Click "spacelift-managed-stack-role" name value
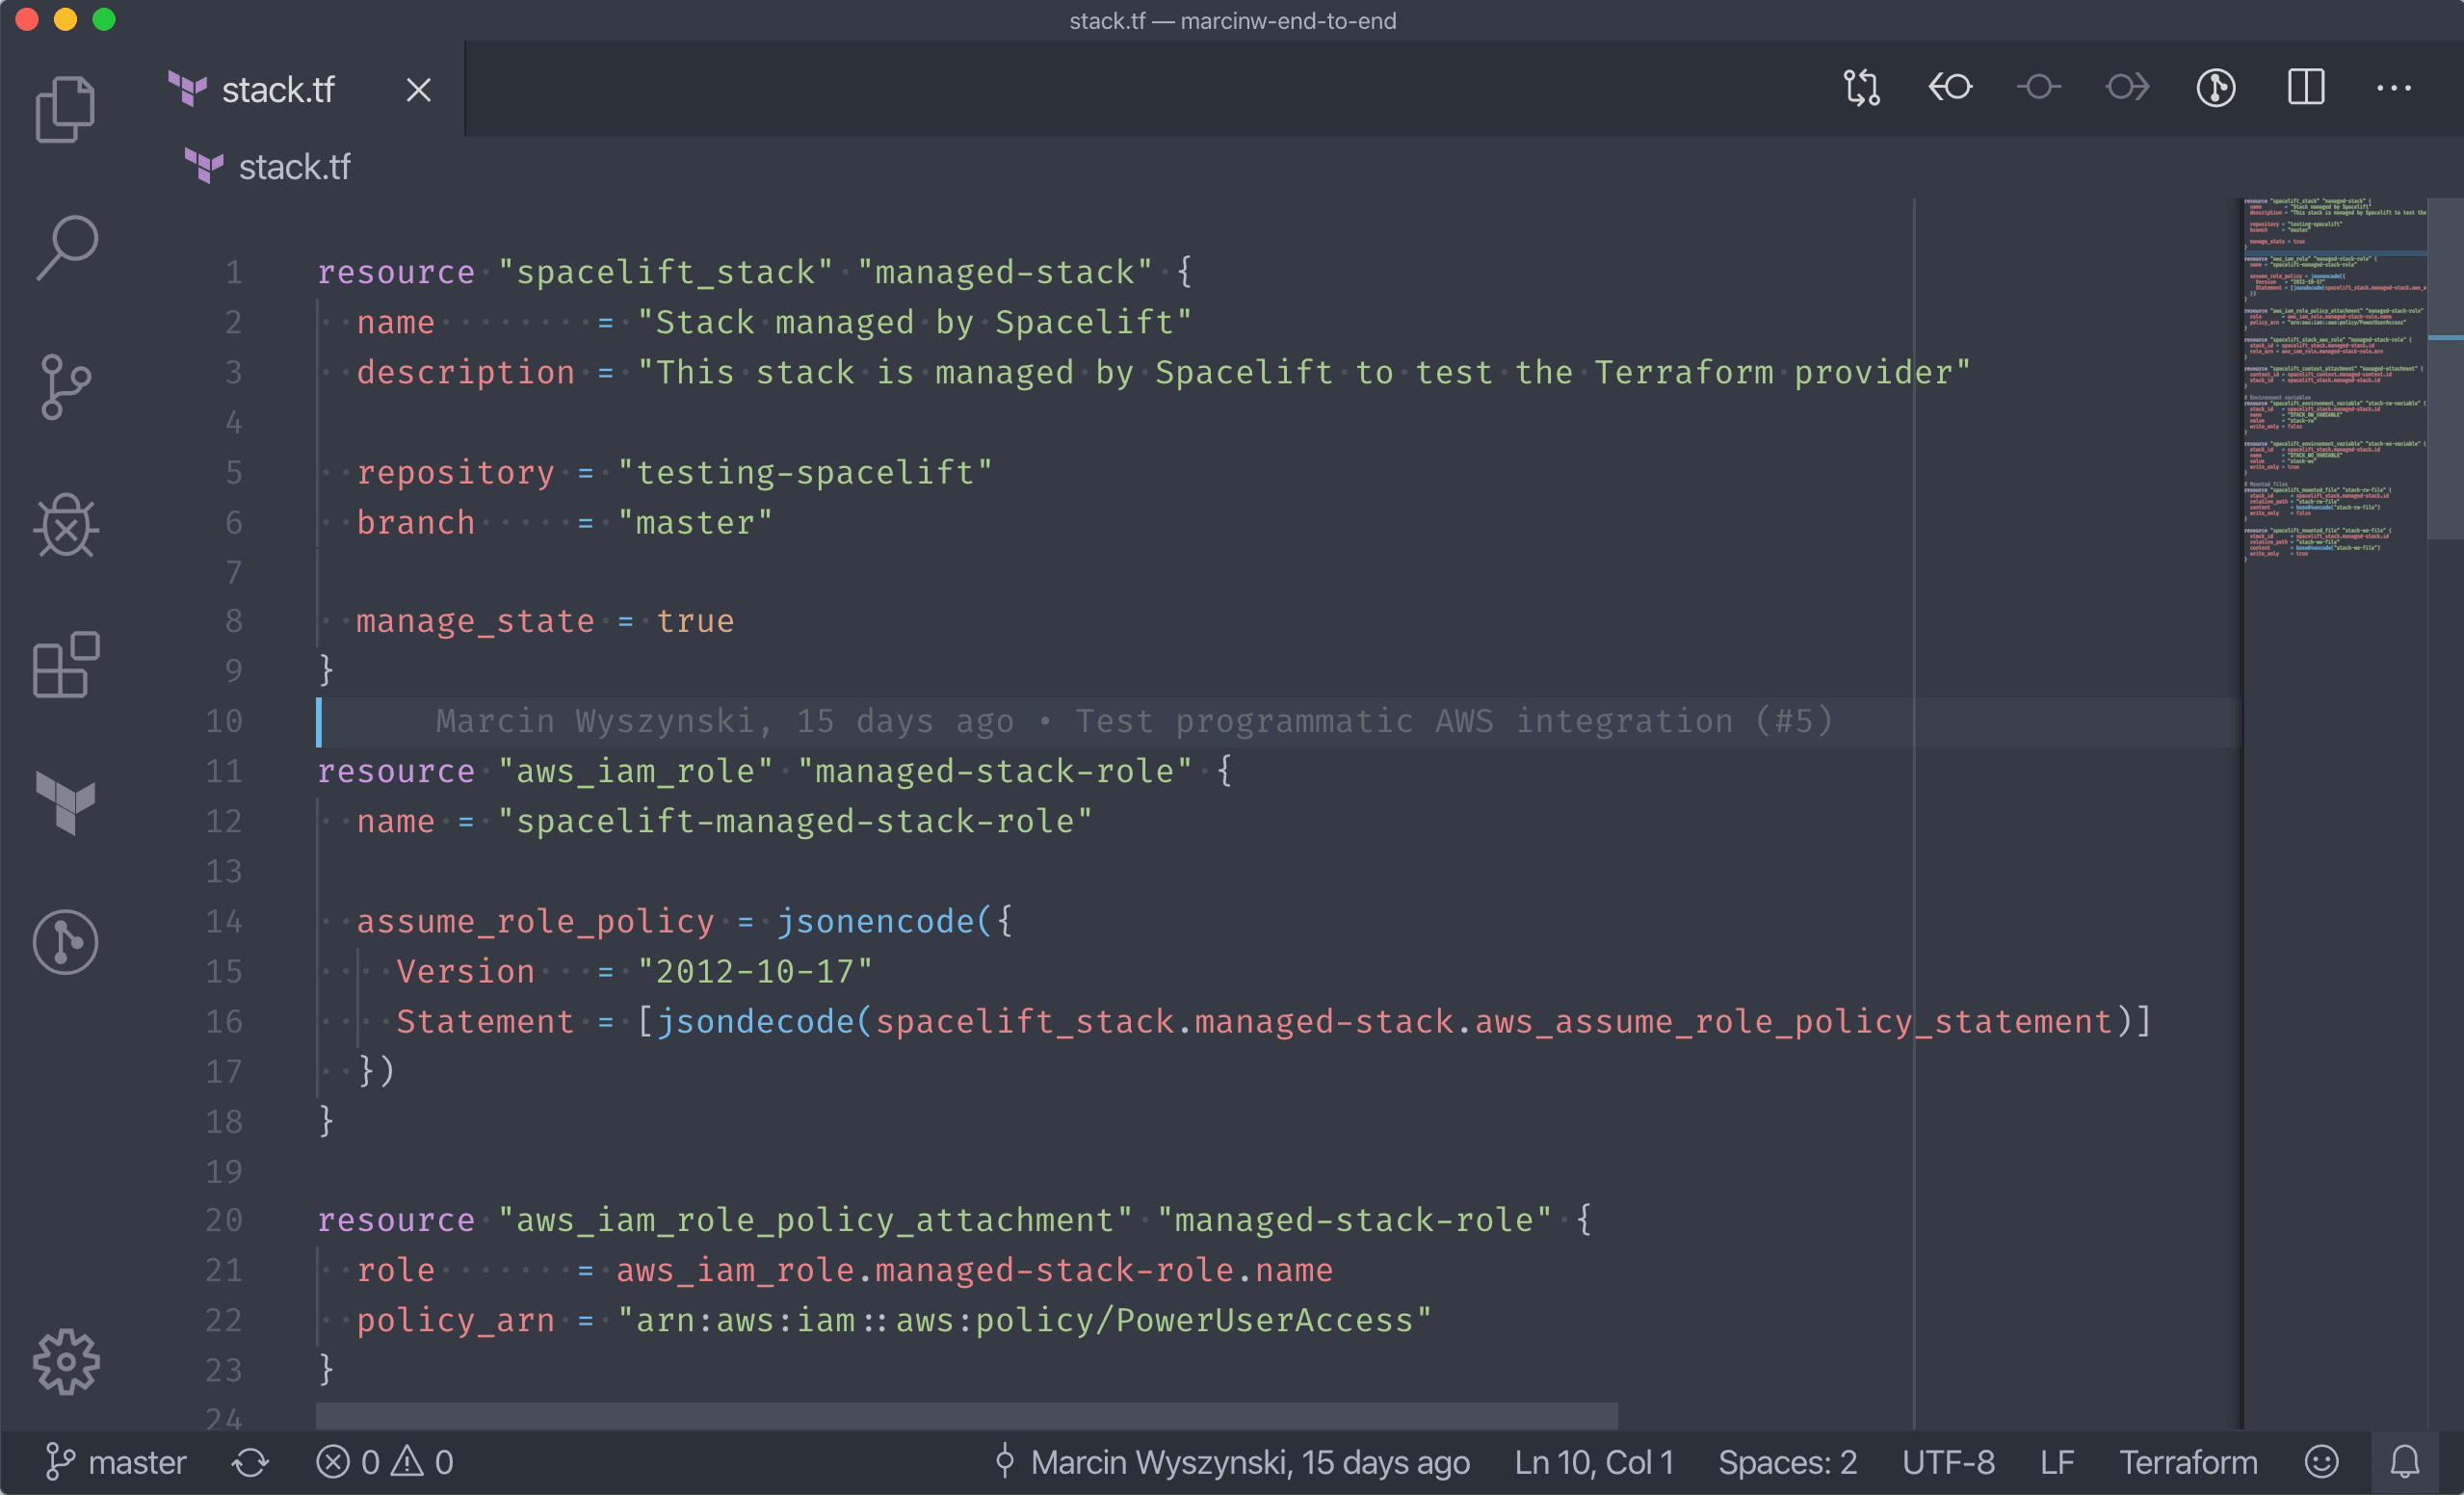The height and width of the screenshot is (1495, 2464). [795, 821]
